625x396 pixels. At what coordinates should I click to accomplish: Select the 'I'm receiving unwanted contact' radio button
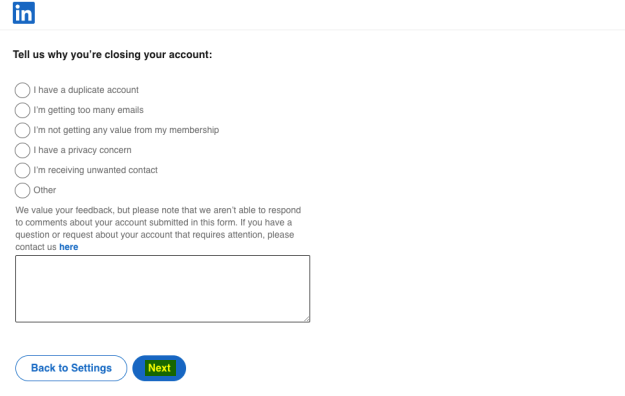[22, 170]
